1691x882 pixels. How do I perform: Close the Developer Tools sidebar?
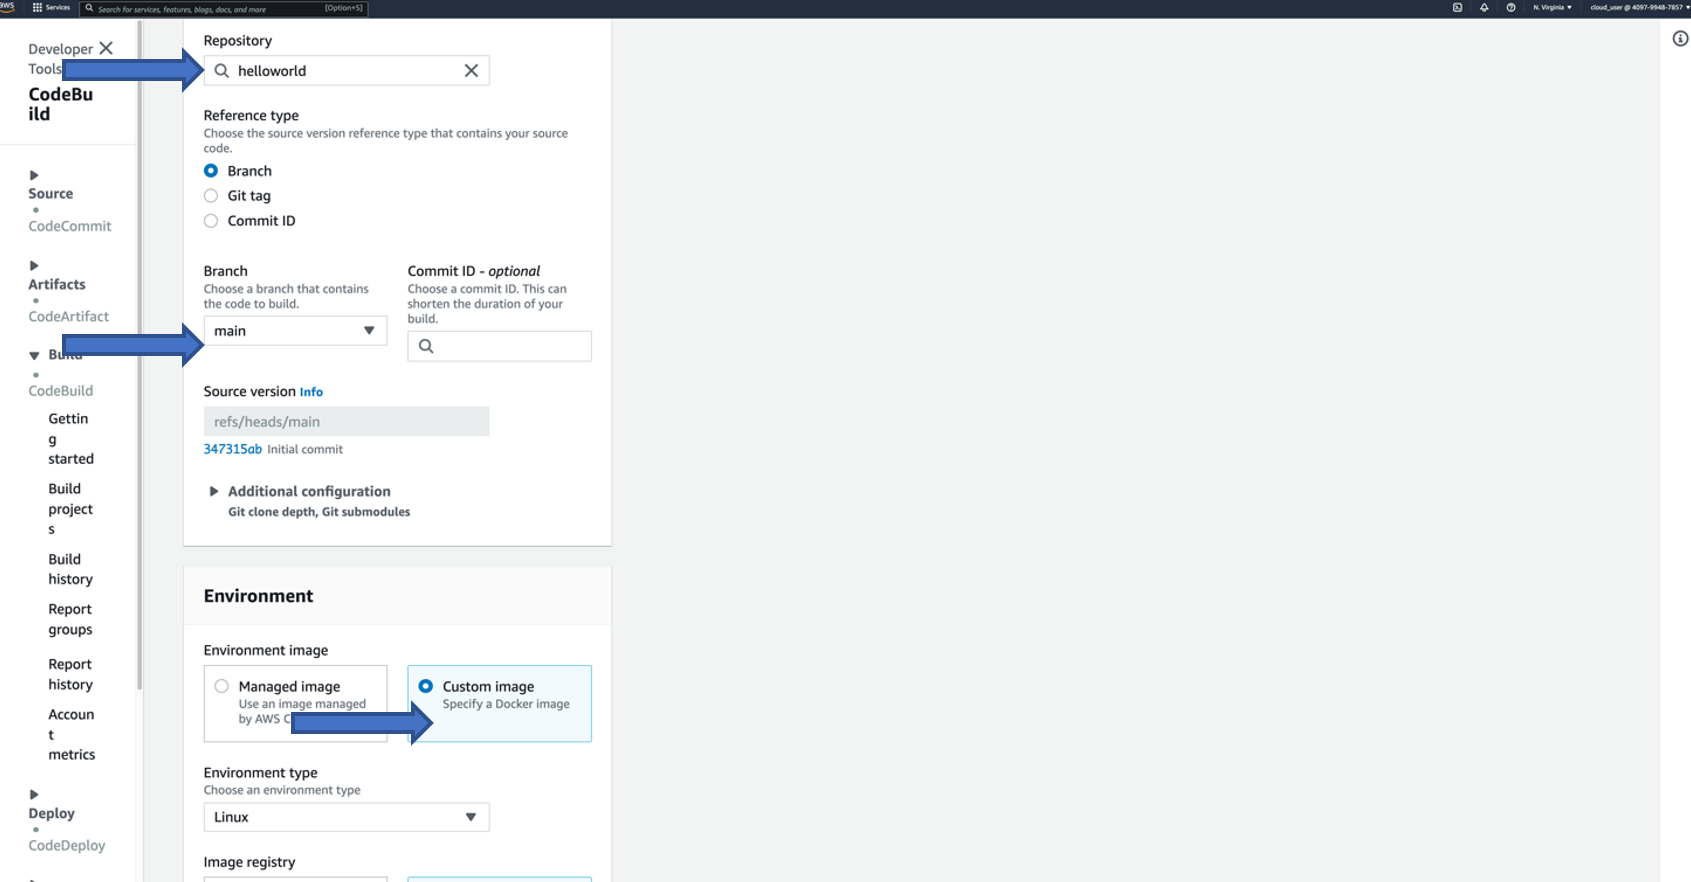click(x=106, y=48)
